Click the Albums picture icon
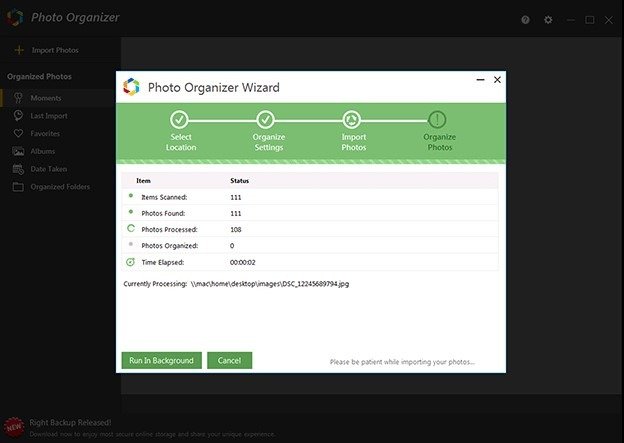Image resolution: width=624 pixels, height=443 pixels. click(x=18, y=151)
